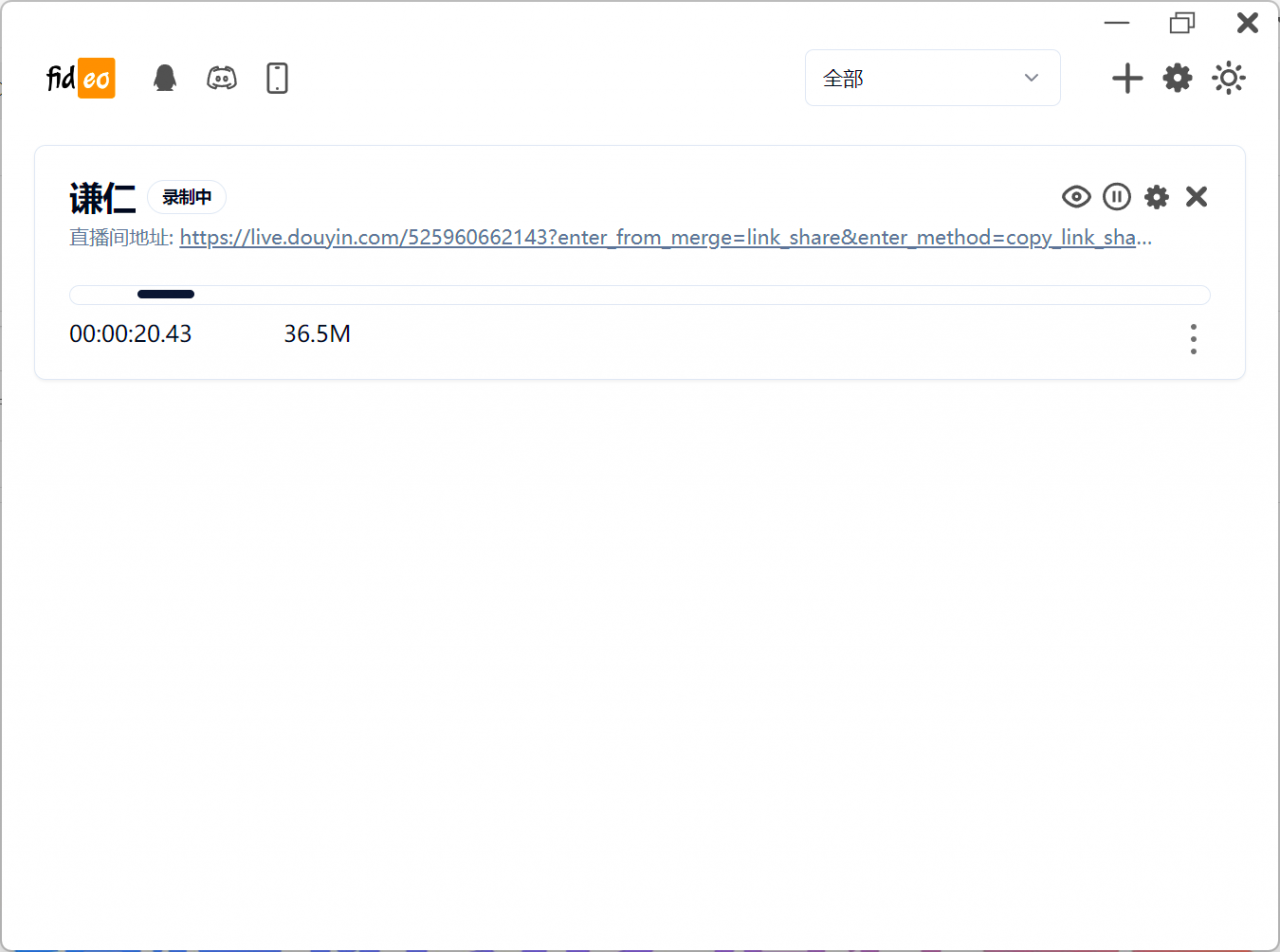Remove 谦仁 stream with X icon
The height and width of the screenshot is (952, 1280).
coord(1196,197)
